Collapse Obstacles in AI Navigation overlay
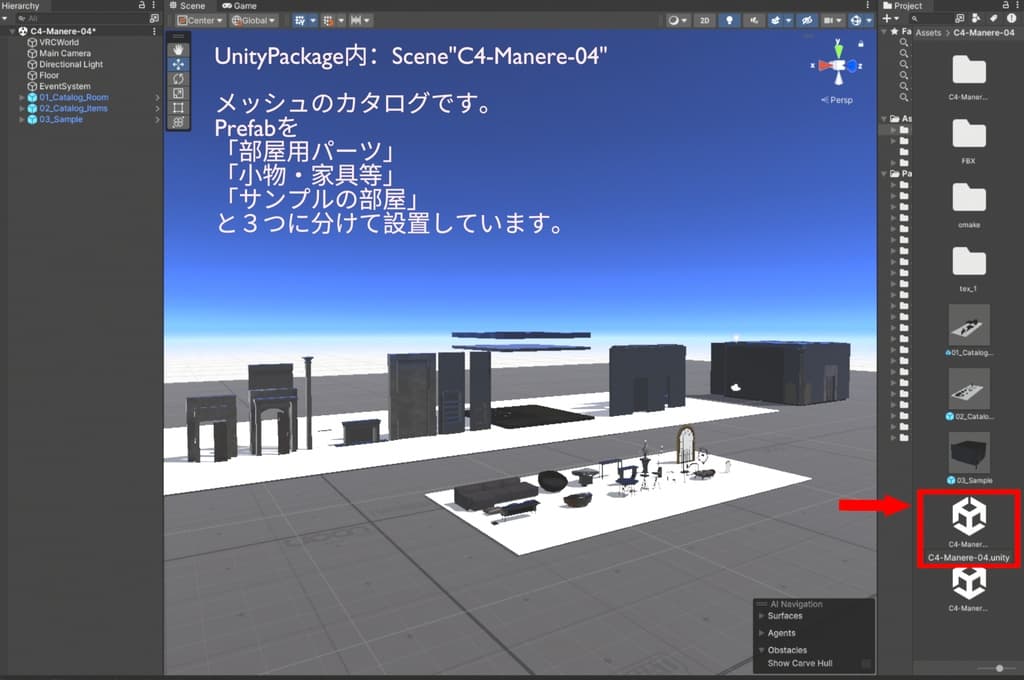The image size is (1024, 680). 761,649
